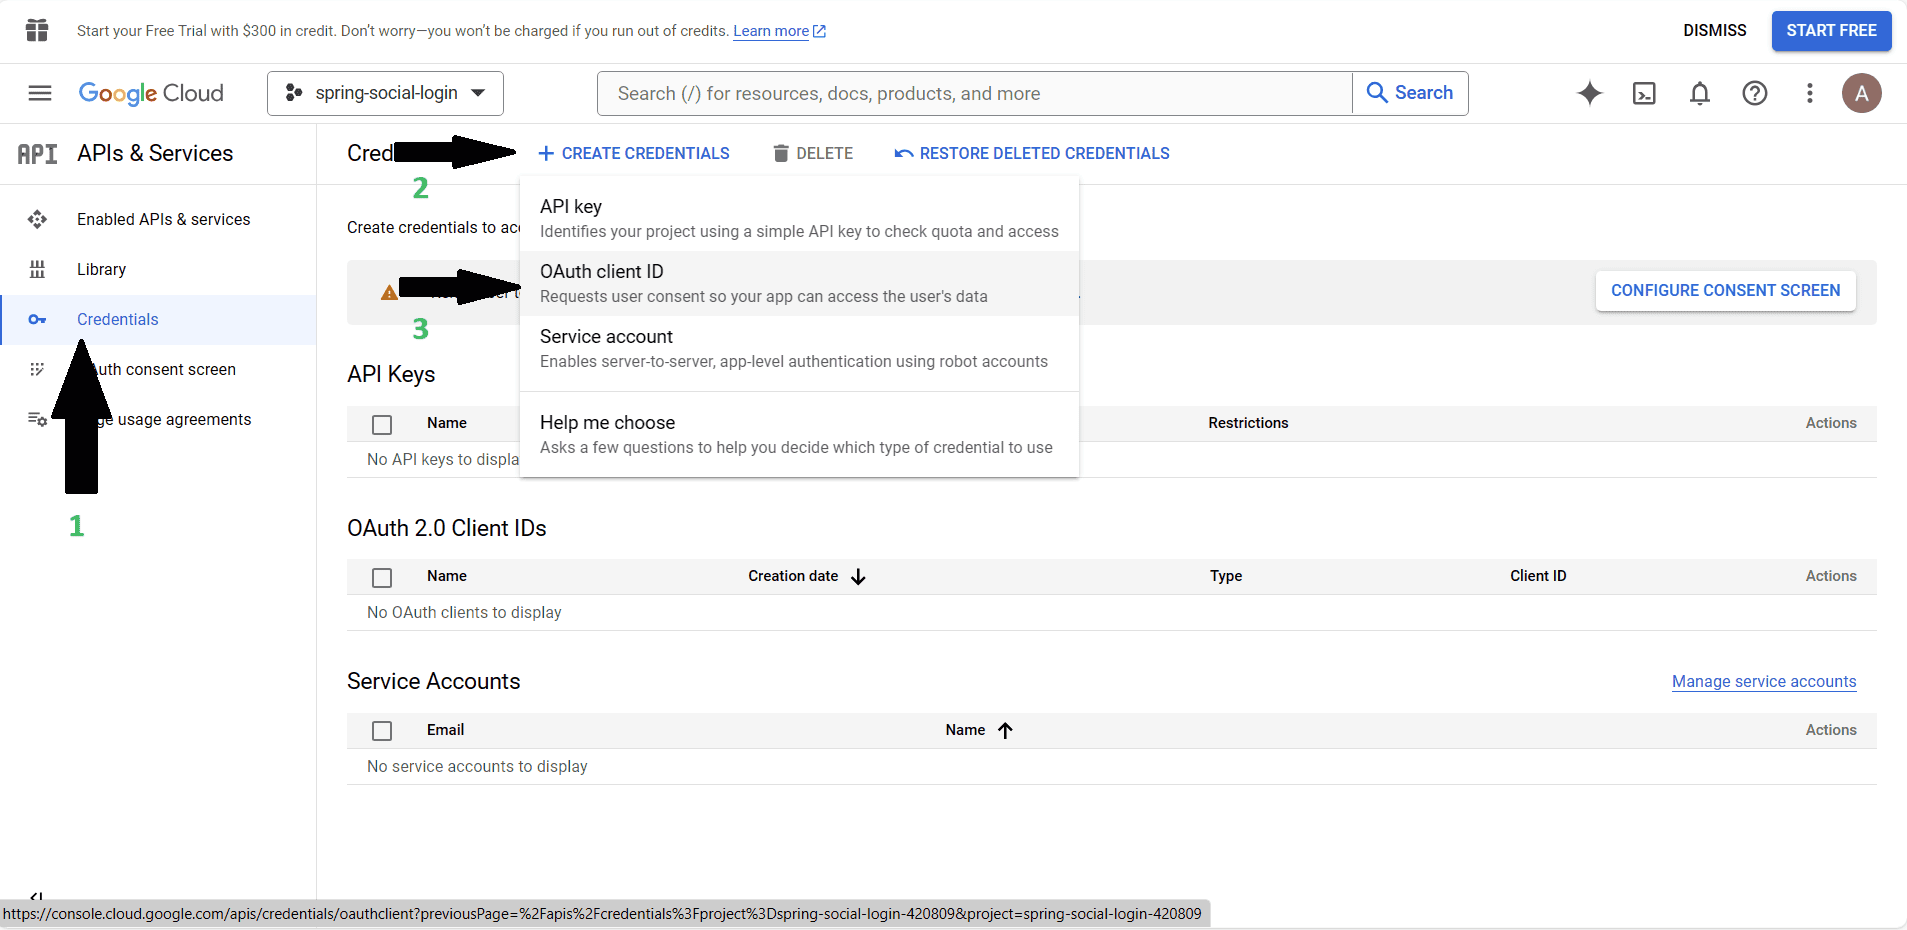Select all Service Accounts checkbox
The height and width of the screenshot is (930, 1907).
[382, 731]
